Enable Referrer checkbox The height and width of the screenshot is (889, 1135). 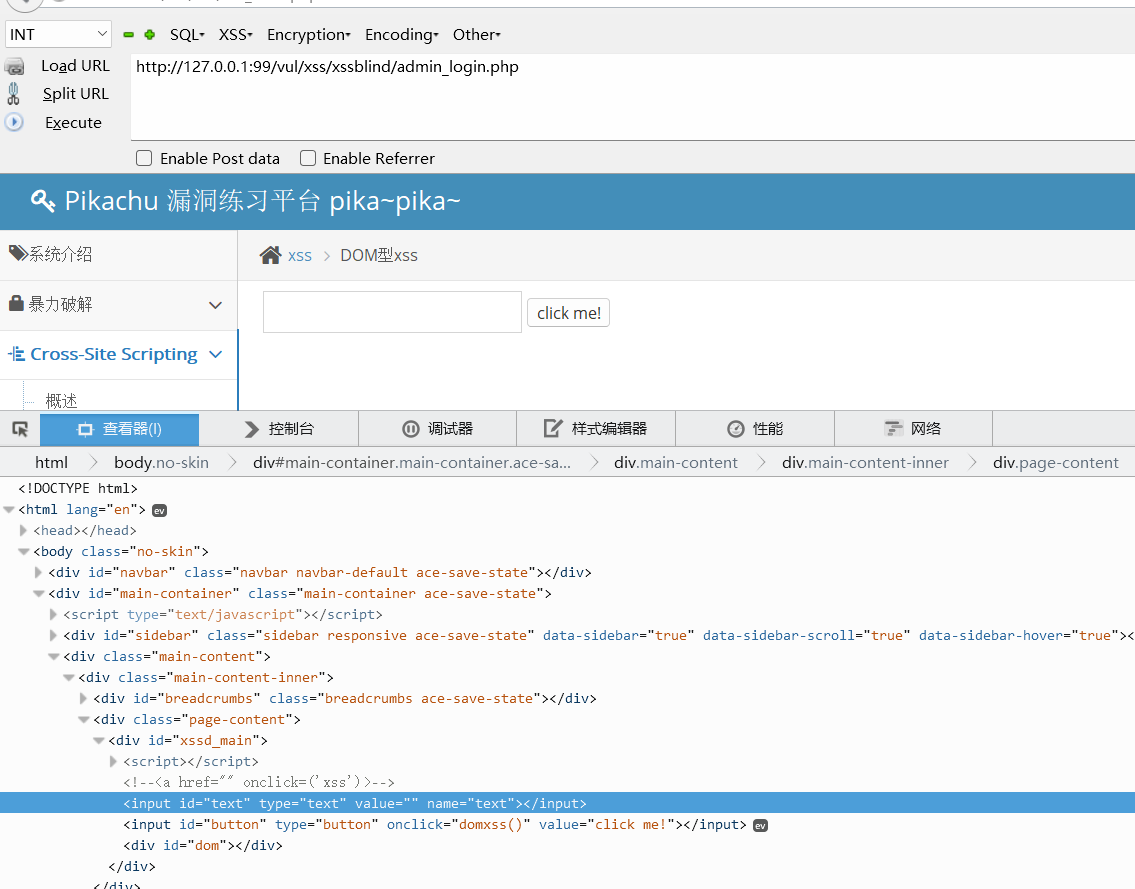tap(308, 159)
